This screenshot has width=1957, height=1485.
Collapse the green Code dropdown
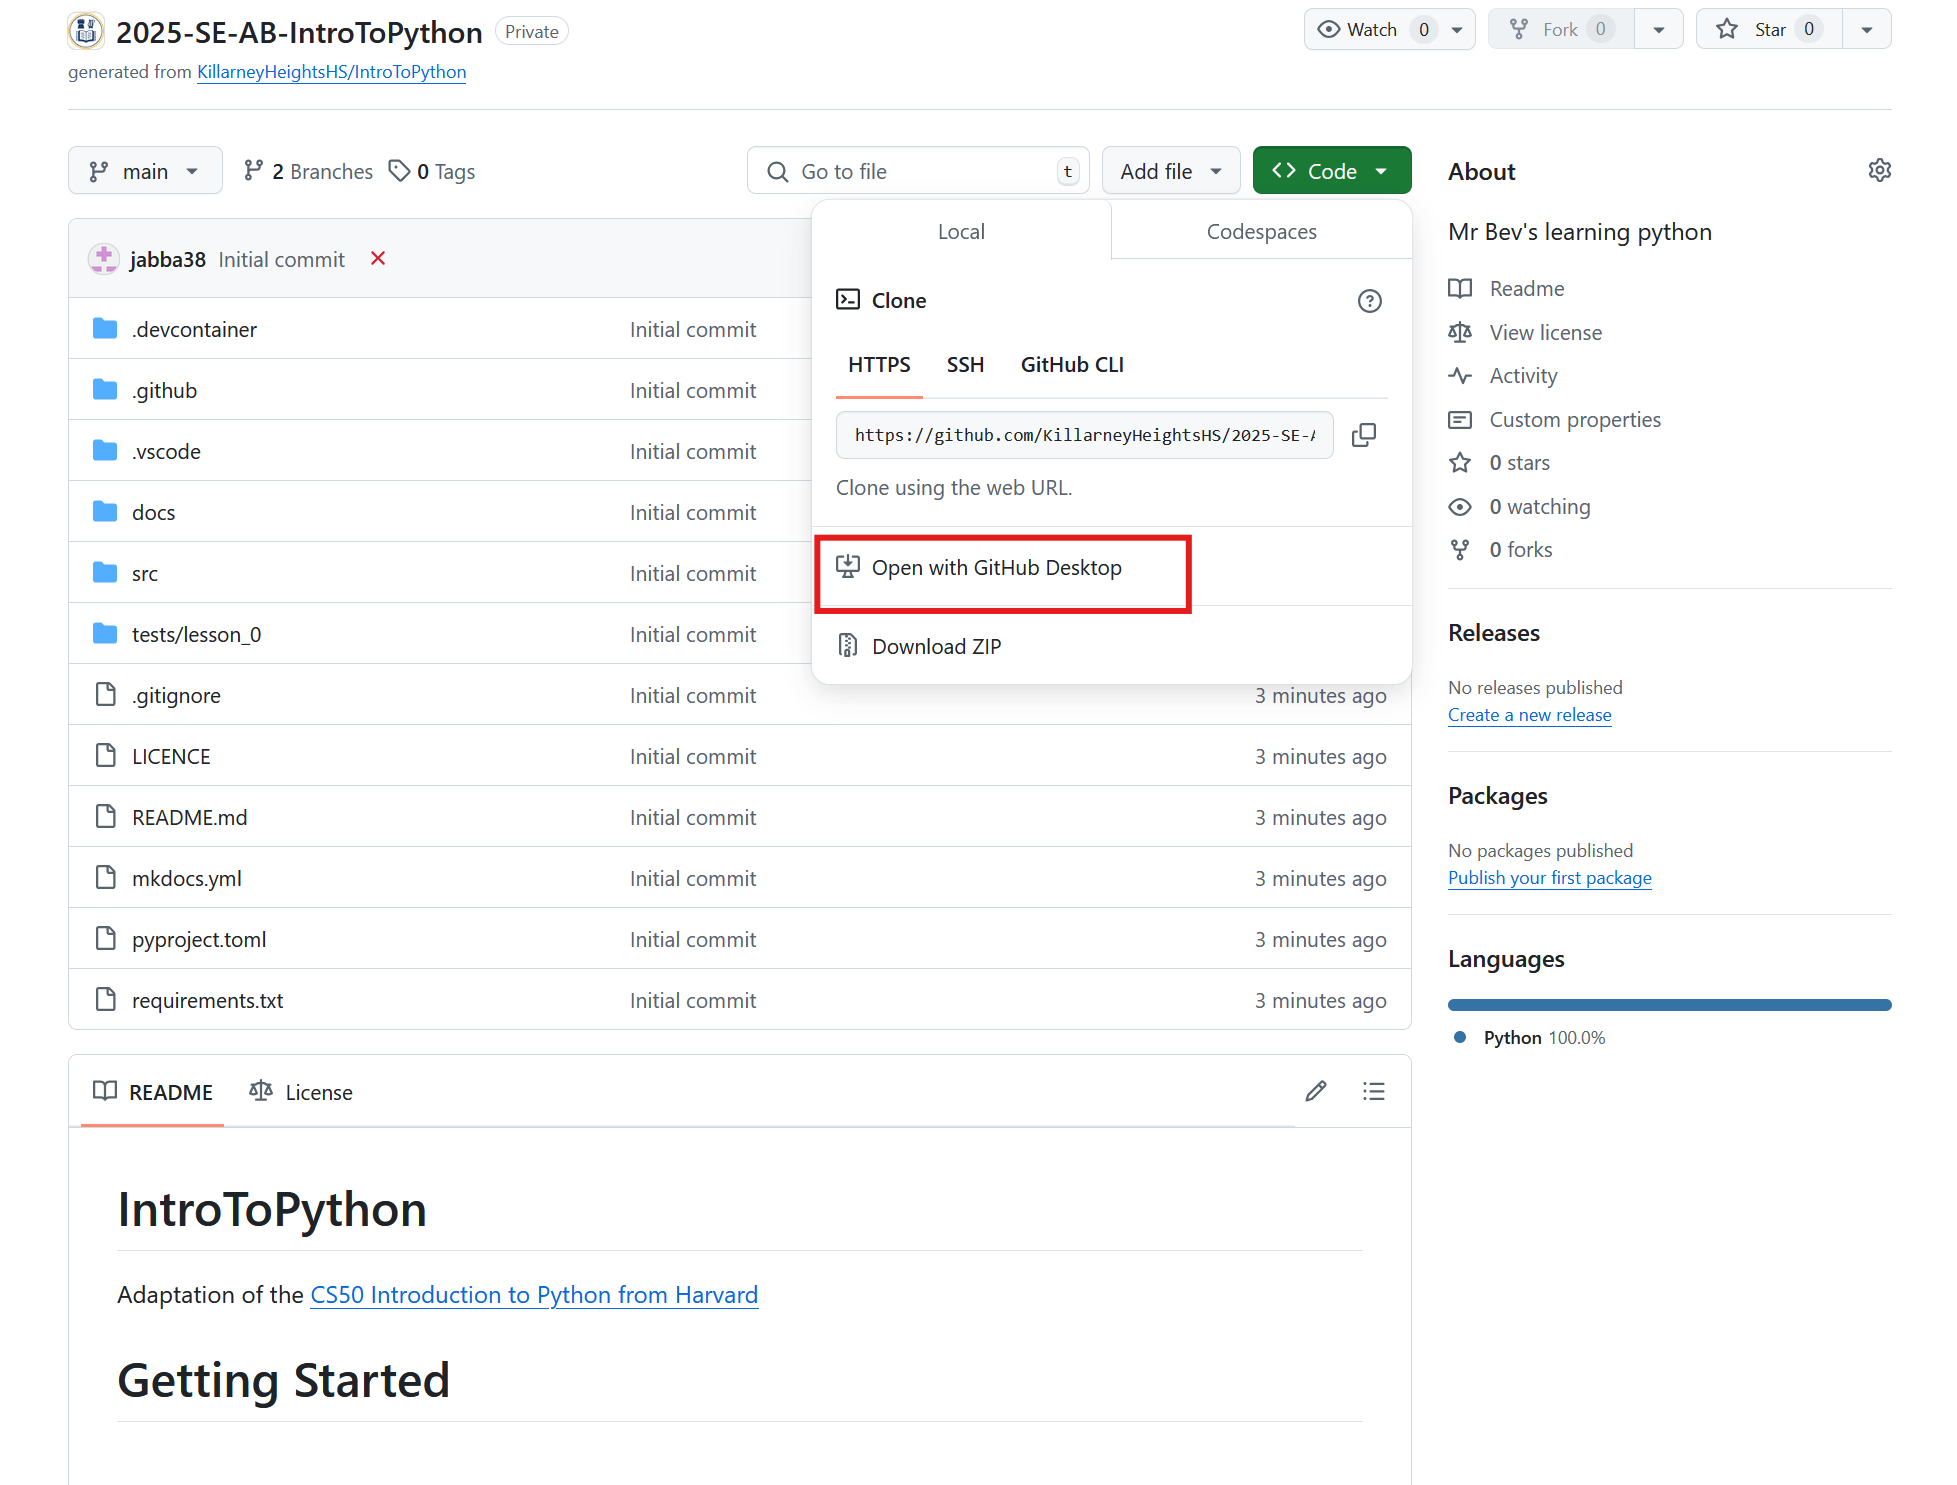tap(1331, 171)
